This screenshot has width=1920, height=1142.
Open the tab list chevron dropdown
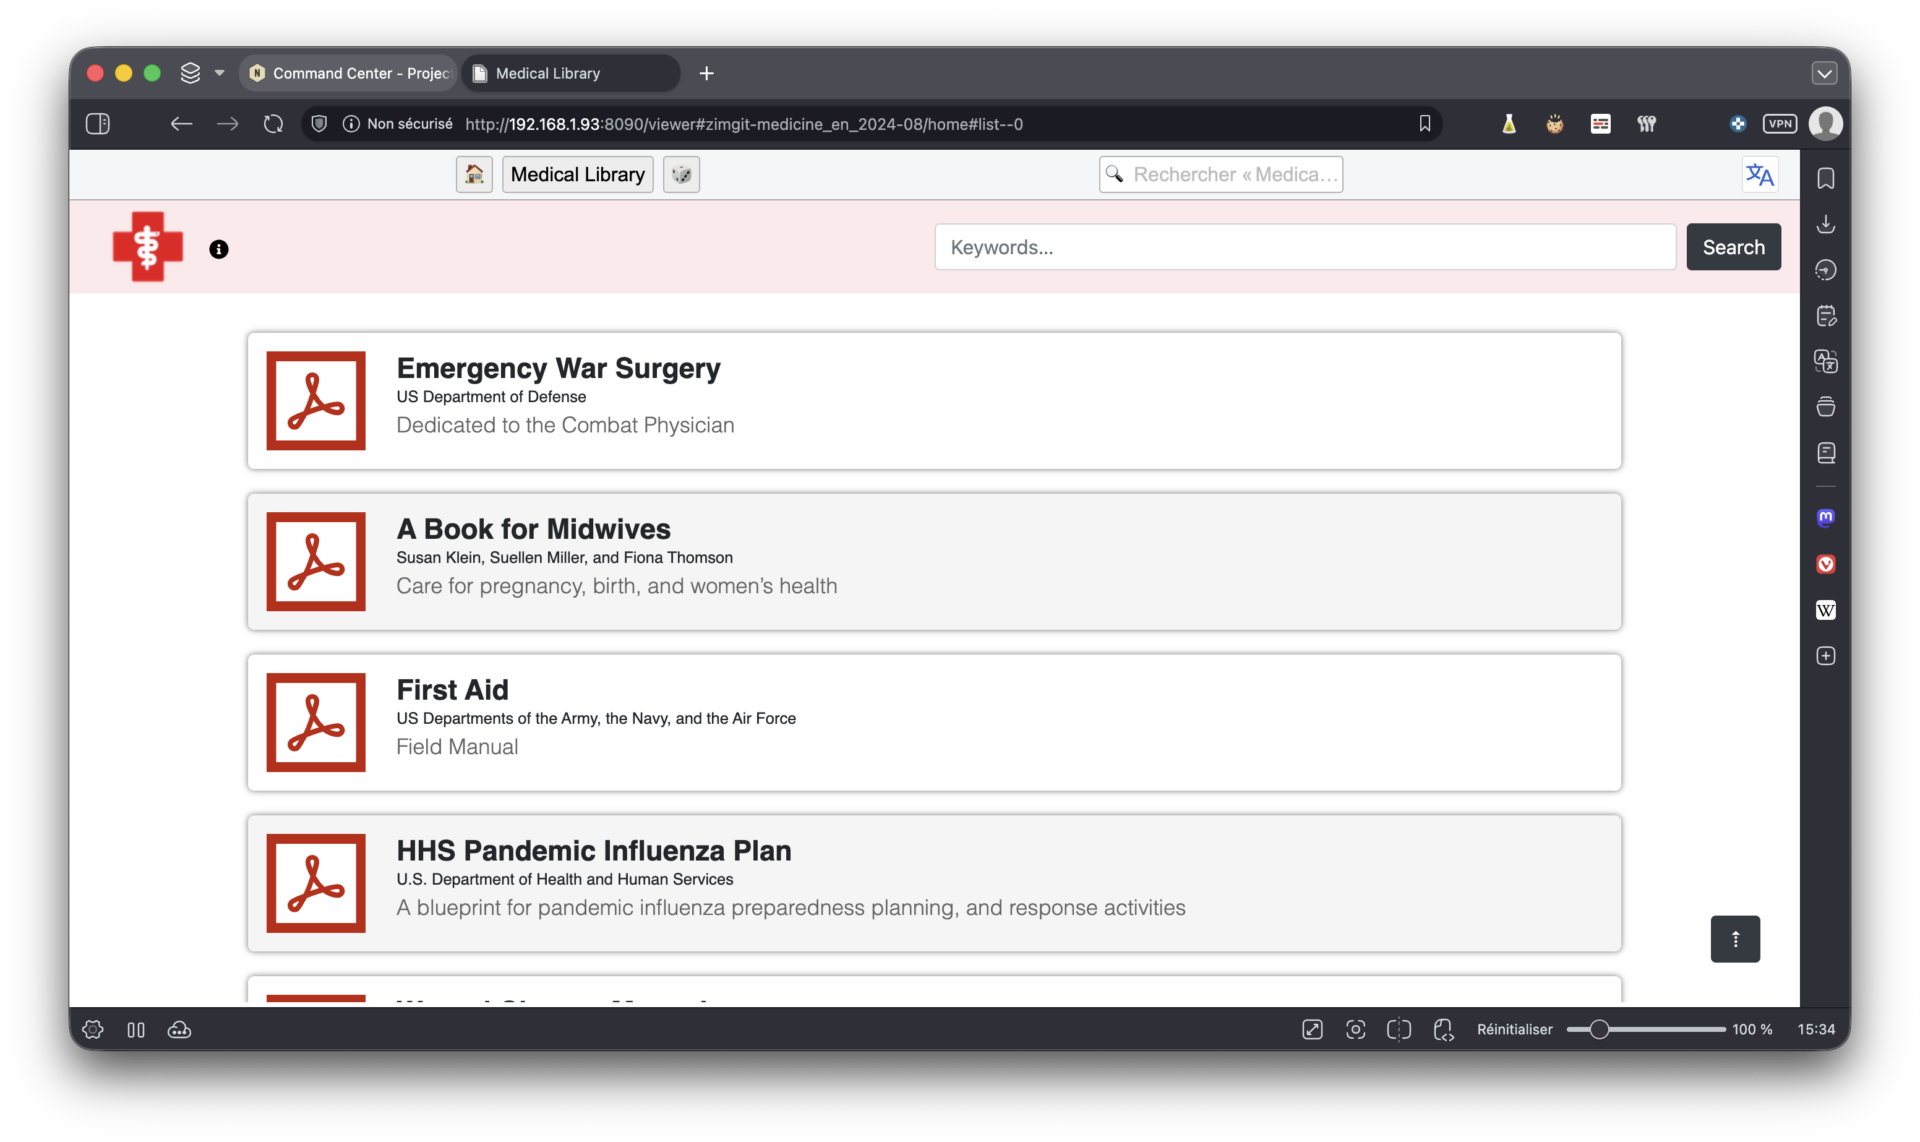click(x=1824, y=73)
